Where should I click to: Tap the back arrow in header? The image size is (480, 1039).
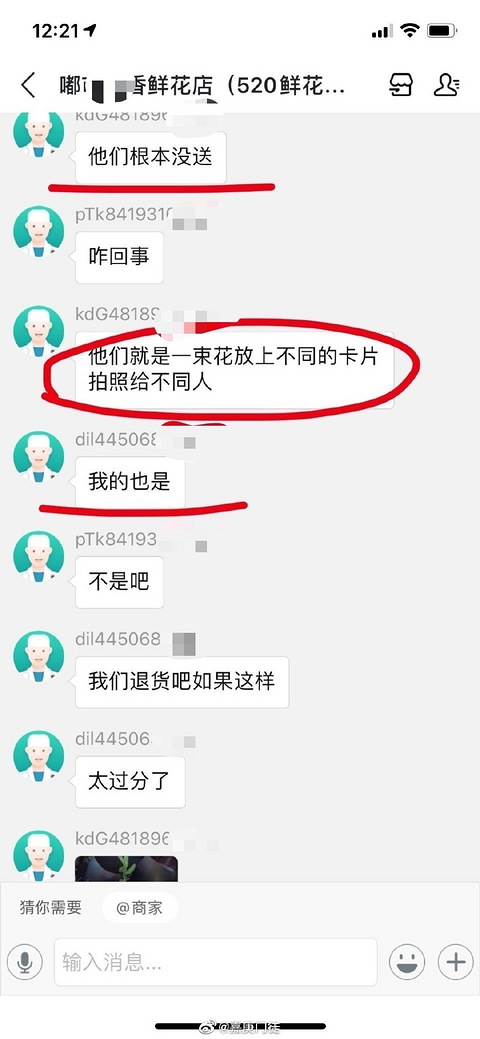(x=29, y=86)
